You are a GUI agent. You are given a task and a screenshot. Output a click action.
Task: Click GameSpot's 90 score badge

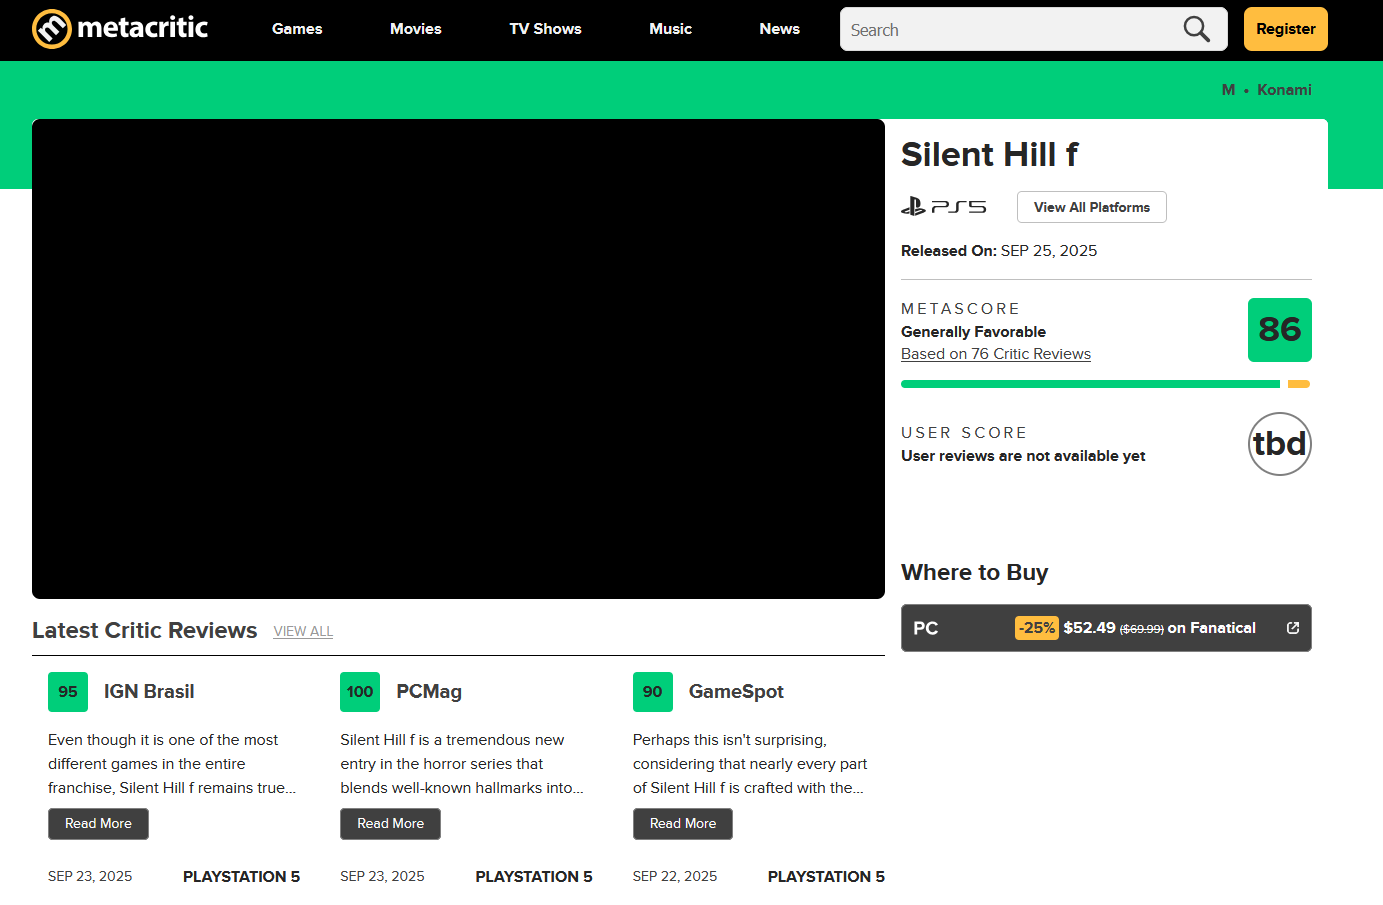(x=653, y=692)
